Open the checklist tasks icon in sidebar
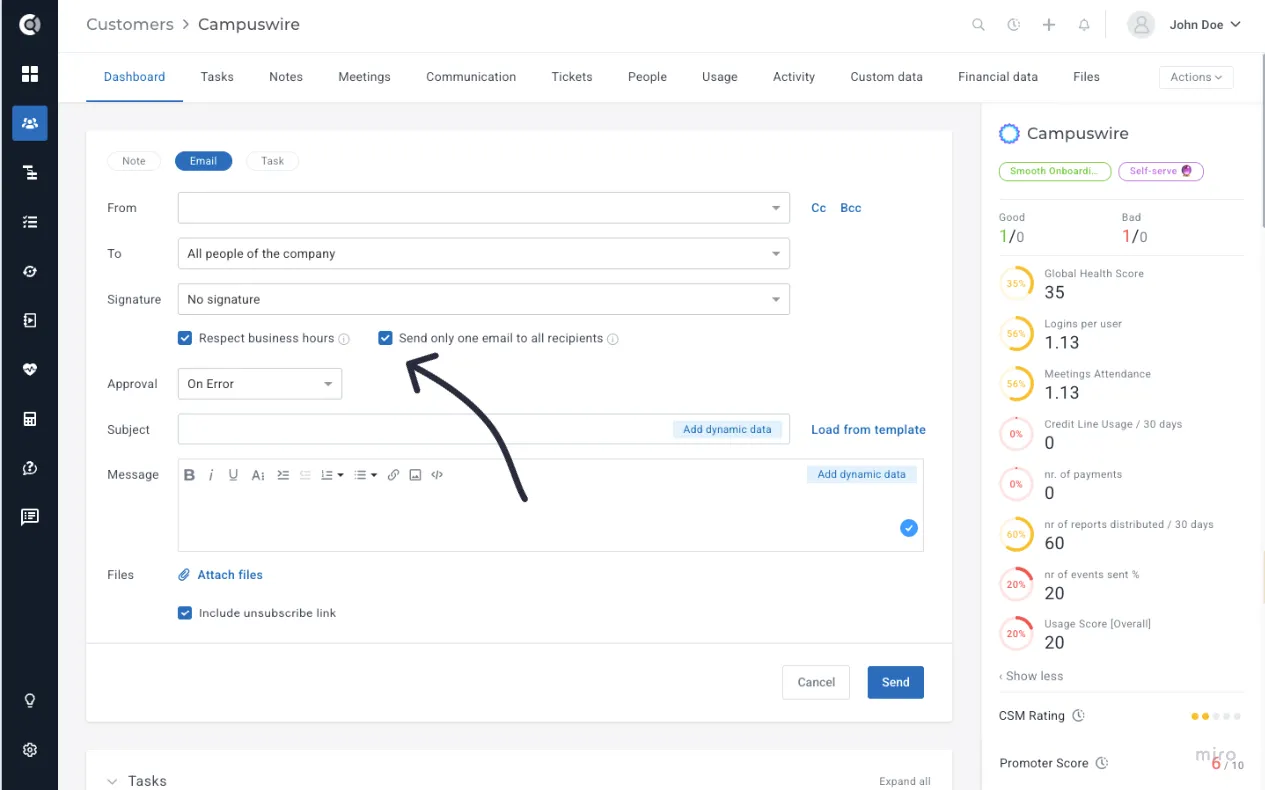The image size is (1265, 790). tap(30, 222)
